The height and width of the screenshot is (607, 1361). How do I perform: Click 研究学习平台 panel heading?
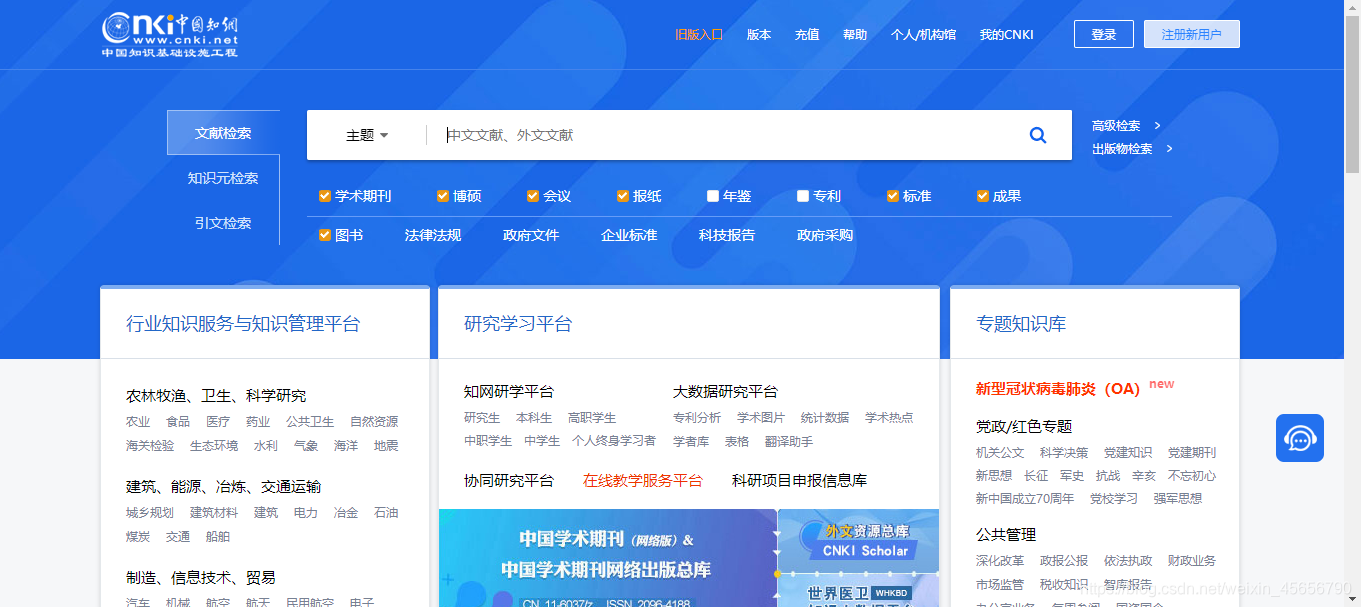tap(518, 323)
